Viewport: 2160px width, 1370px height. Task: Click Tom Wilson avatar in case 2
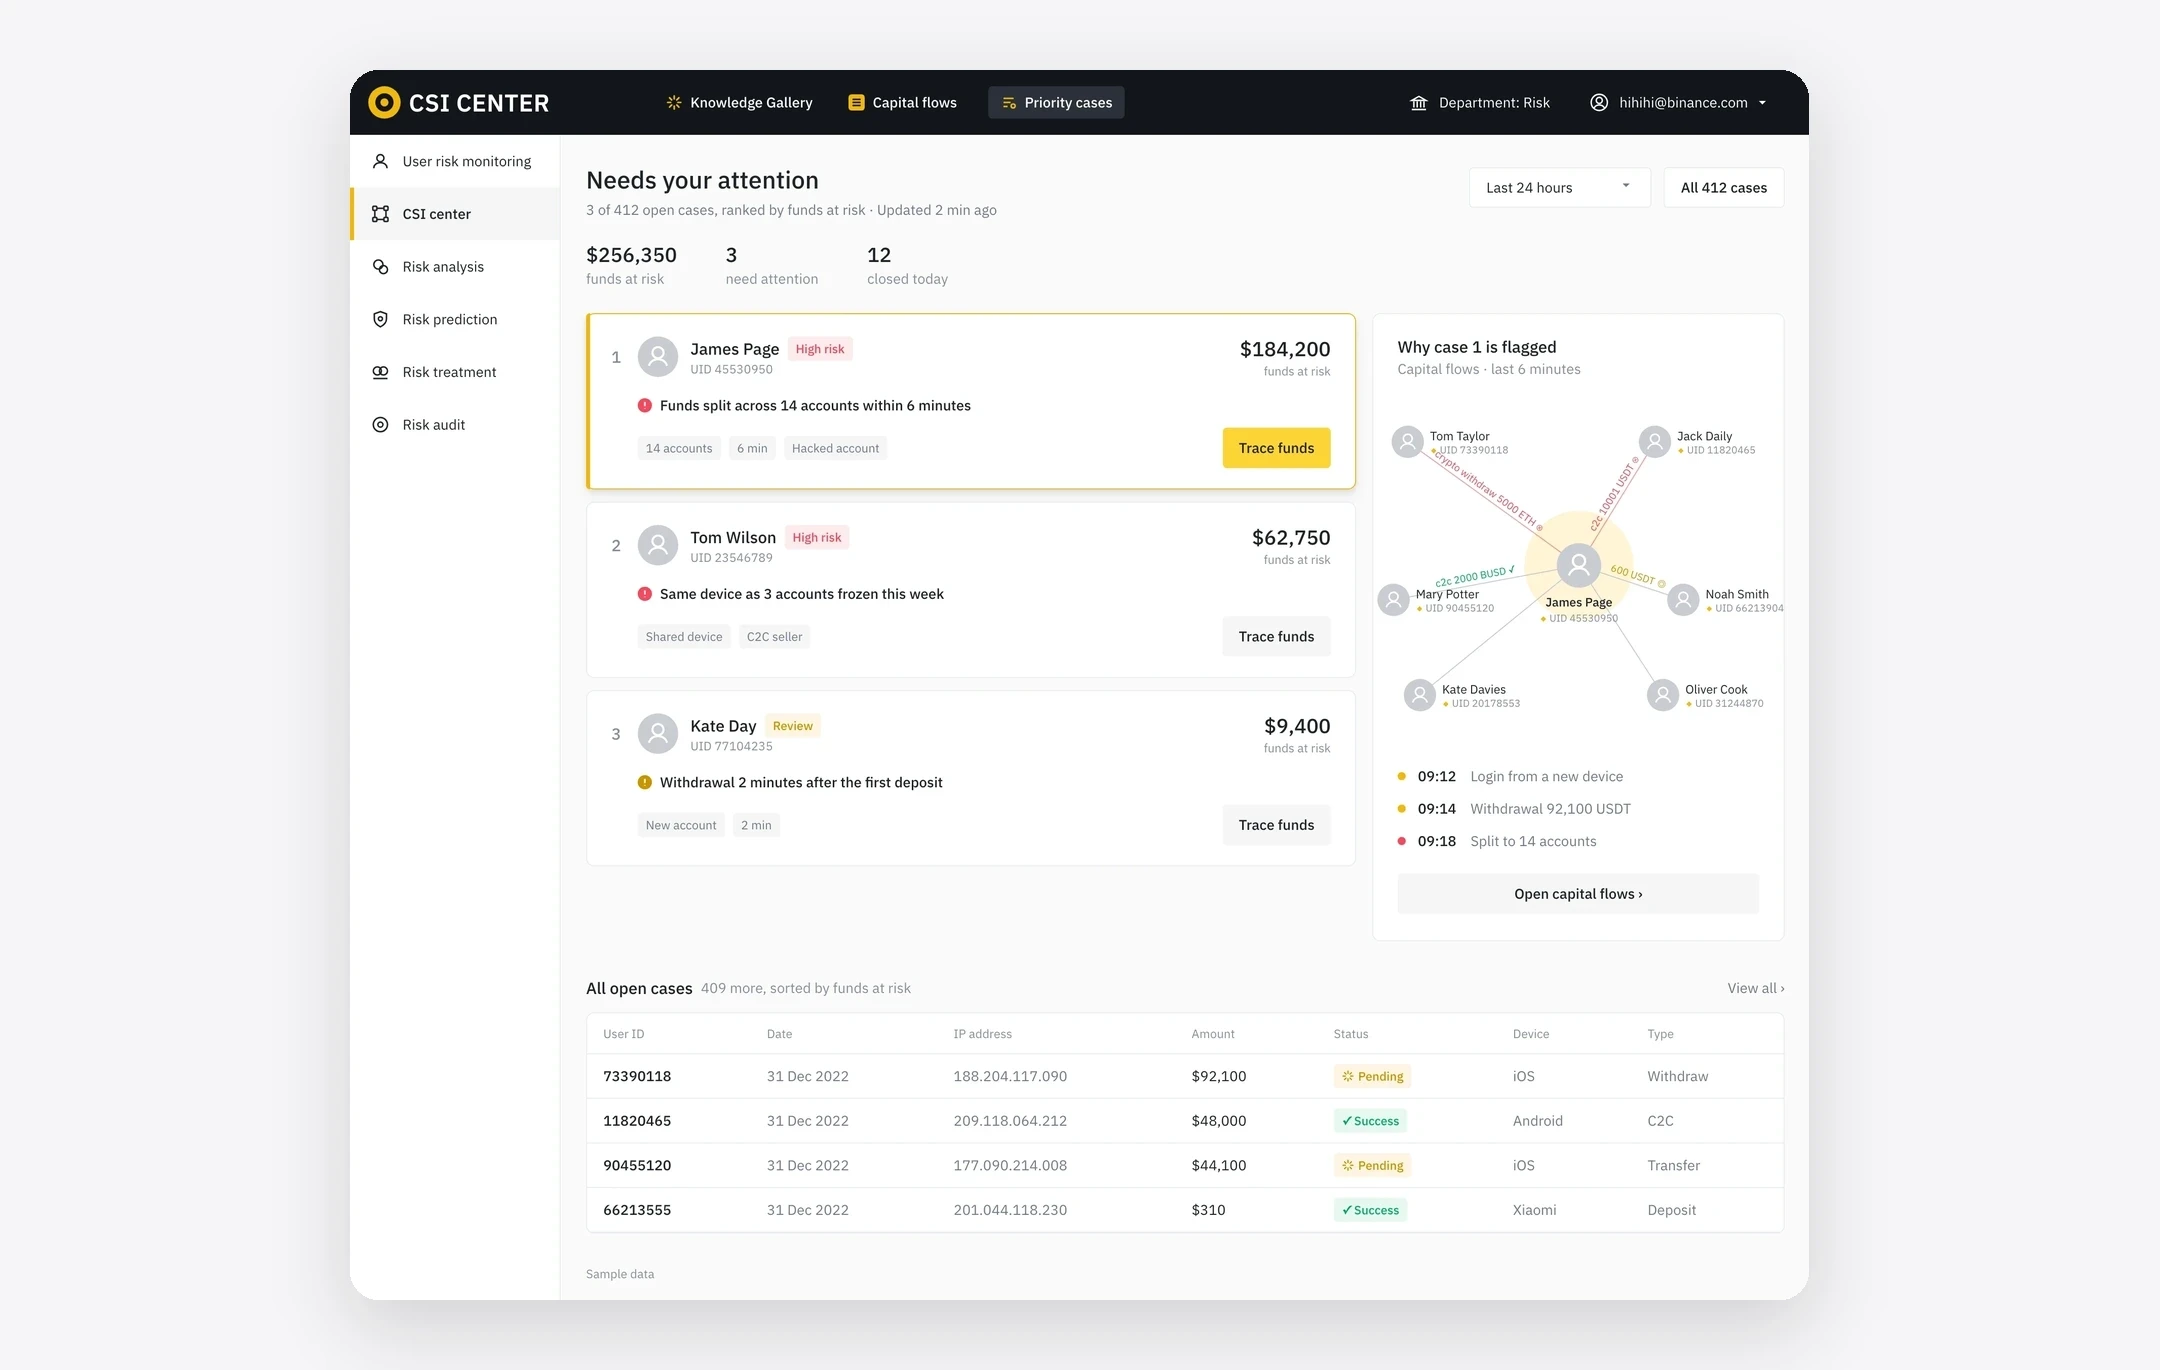[x=658, y=545]
